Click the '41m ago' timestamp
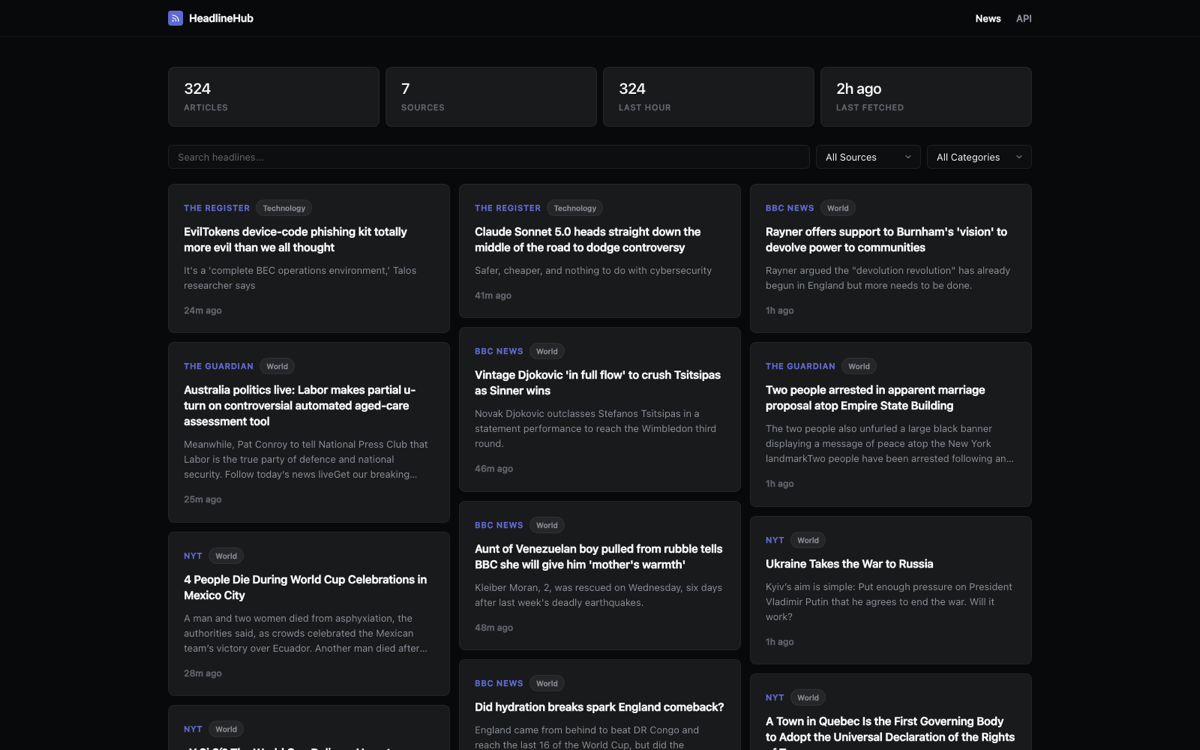Image resolution: width=1200 pixels, height=750 pixels. (493, 295)
